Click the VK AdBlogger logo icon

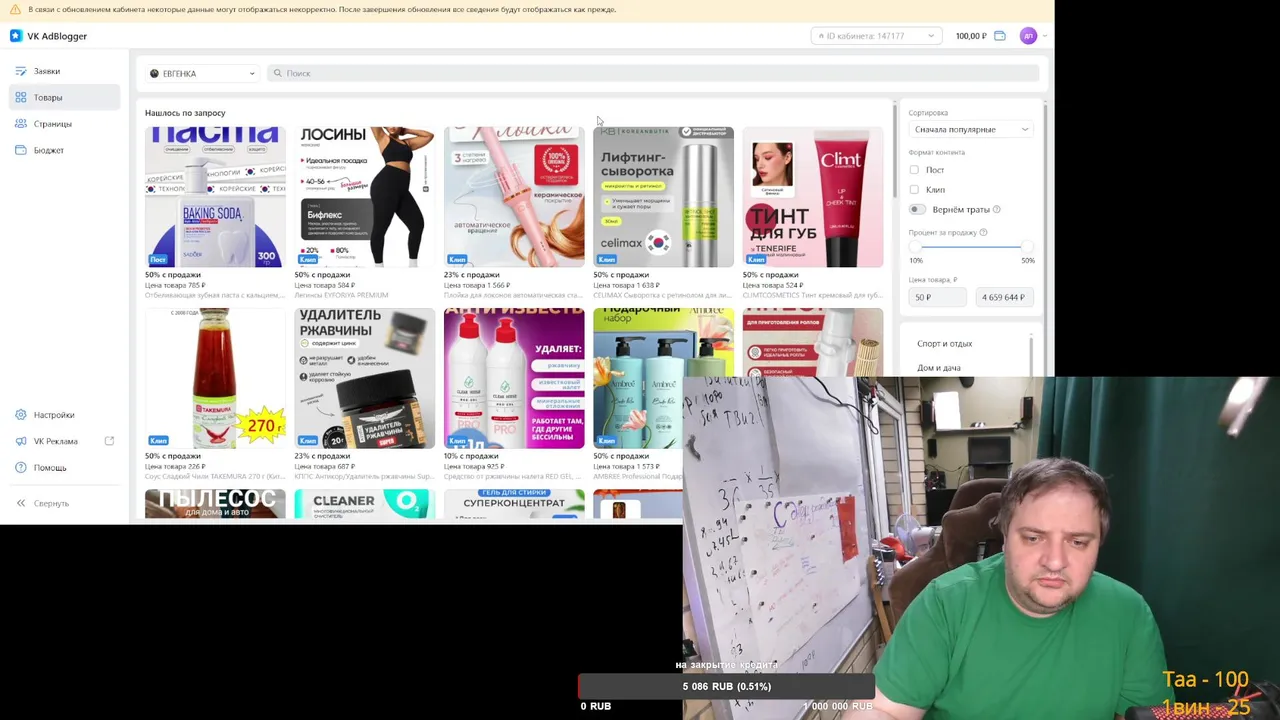(x=15, y=36)
